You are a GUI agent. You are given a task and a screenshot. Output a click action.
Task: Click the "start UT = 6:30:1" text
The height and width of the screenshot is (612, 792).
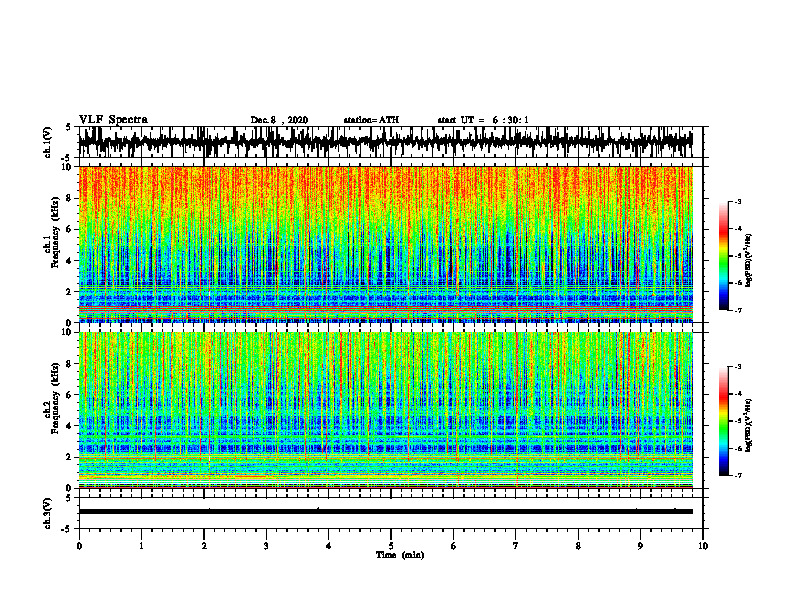[483, 120]
